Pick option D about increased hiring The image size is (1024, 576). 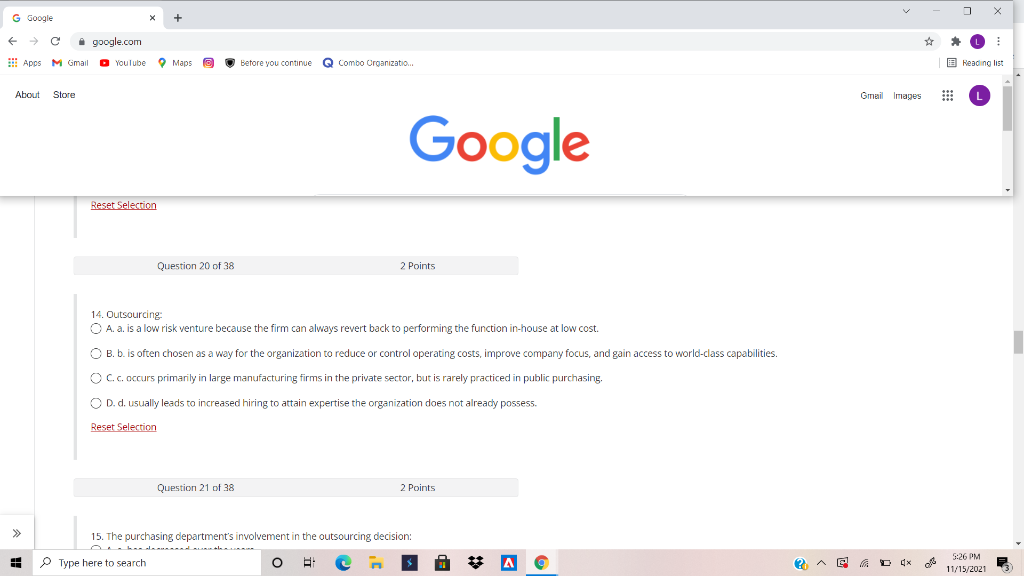[x=95, y=403]
